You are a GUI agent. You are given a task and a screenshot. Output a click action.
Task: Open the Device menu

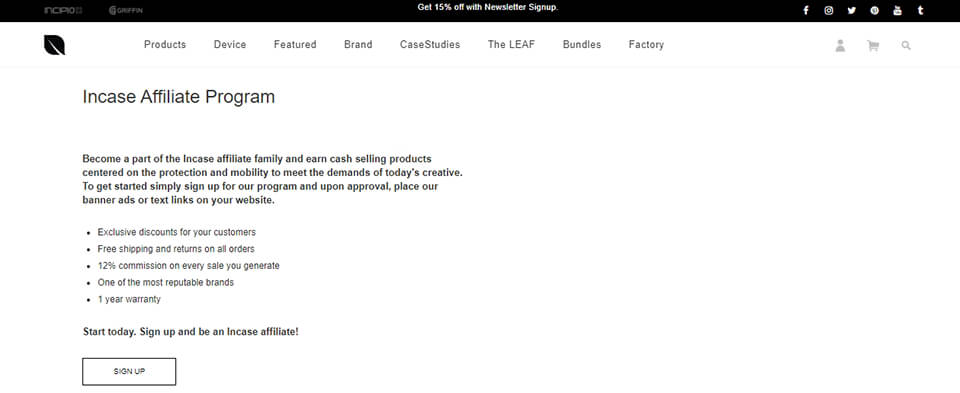tap(230, 45)
